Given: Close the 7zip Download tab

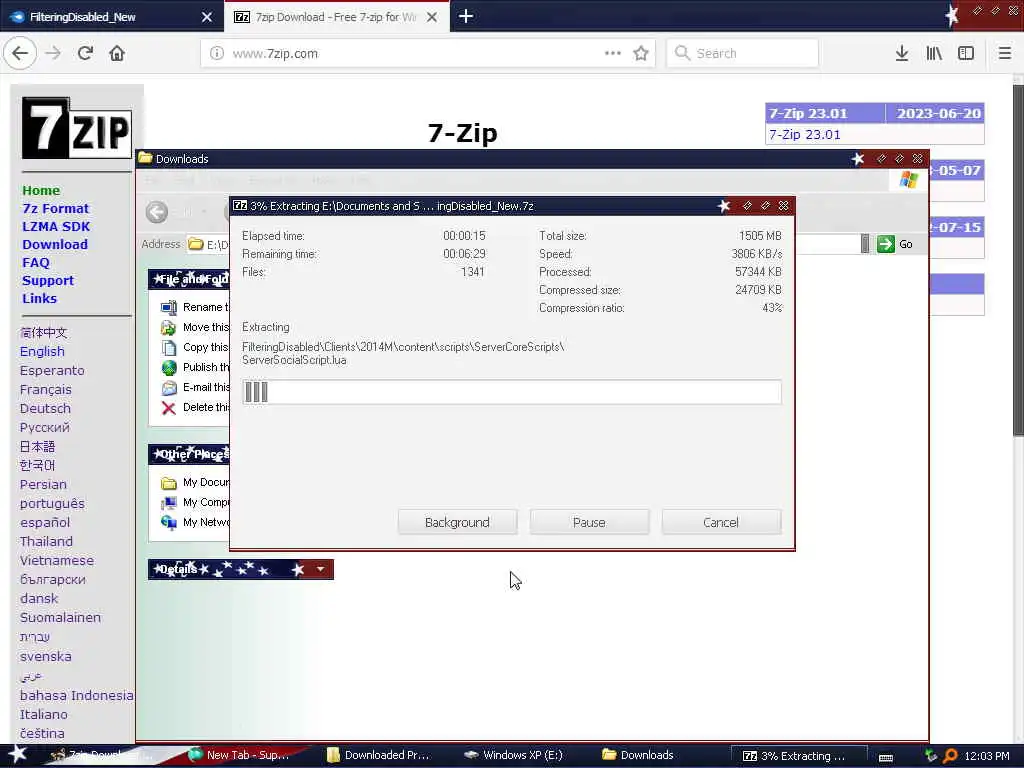Looking at the screenshot, I should [x=432, y=17].
